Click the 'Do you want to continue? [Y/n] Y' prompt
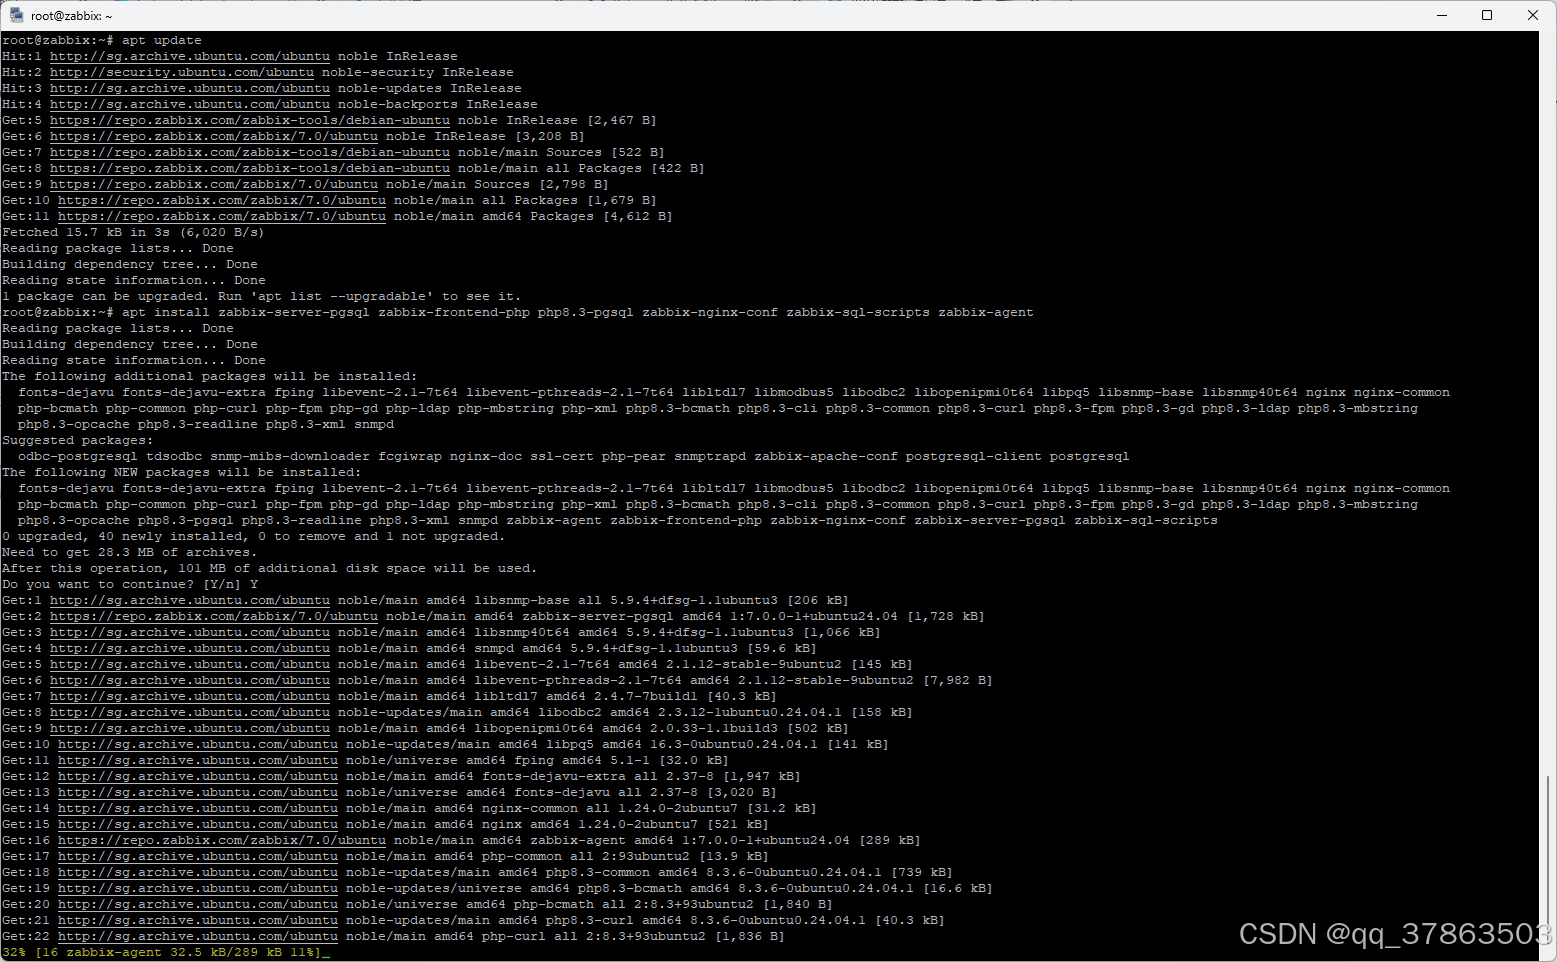Viewport: 1557px width, 962px height. coord(130,585)
